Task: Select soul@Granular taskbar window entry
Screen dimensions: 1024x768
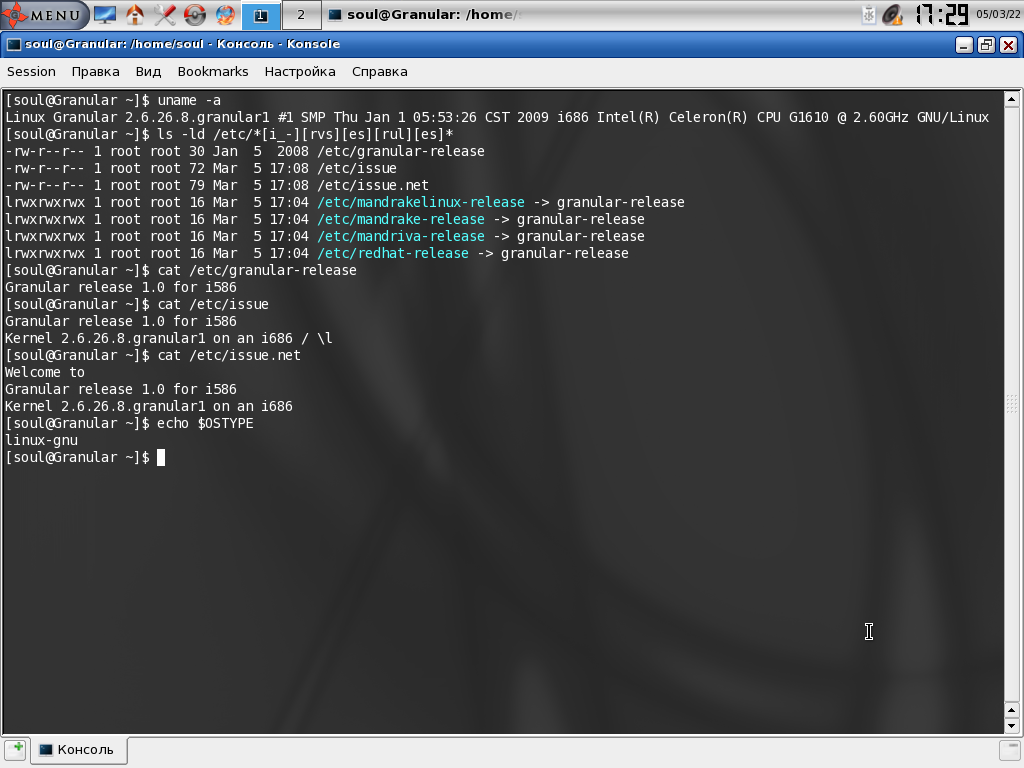Action: coord(426,14)
